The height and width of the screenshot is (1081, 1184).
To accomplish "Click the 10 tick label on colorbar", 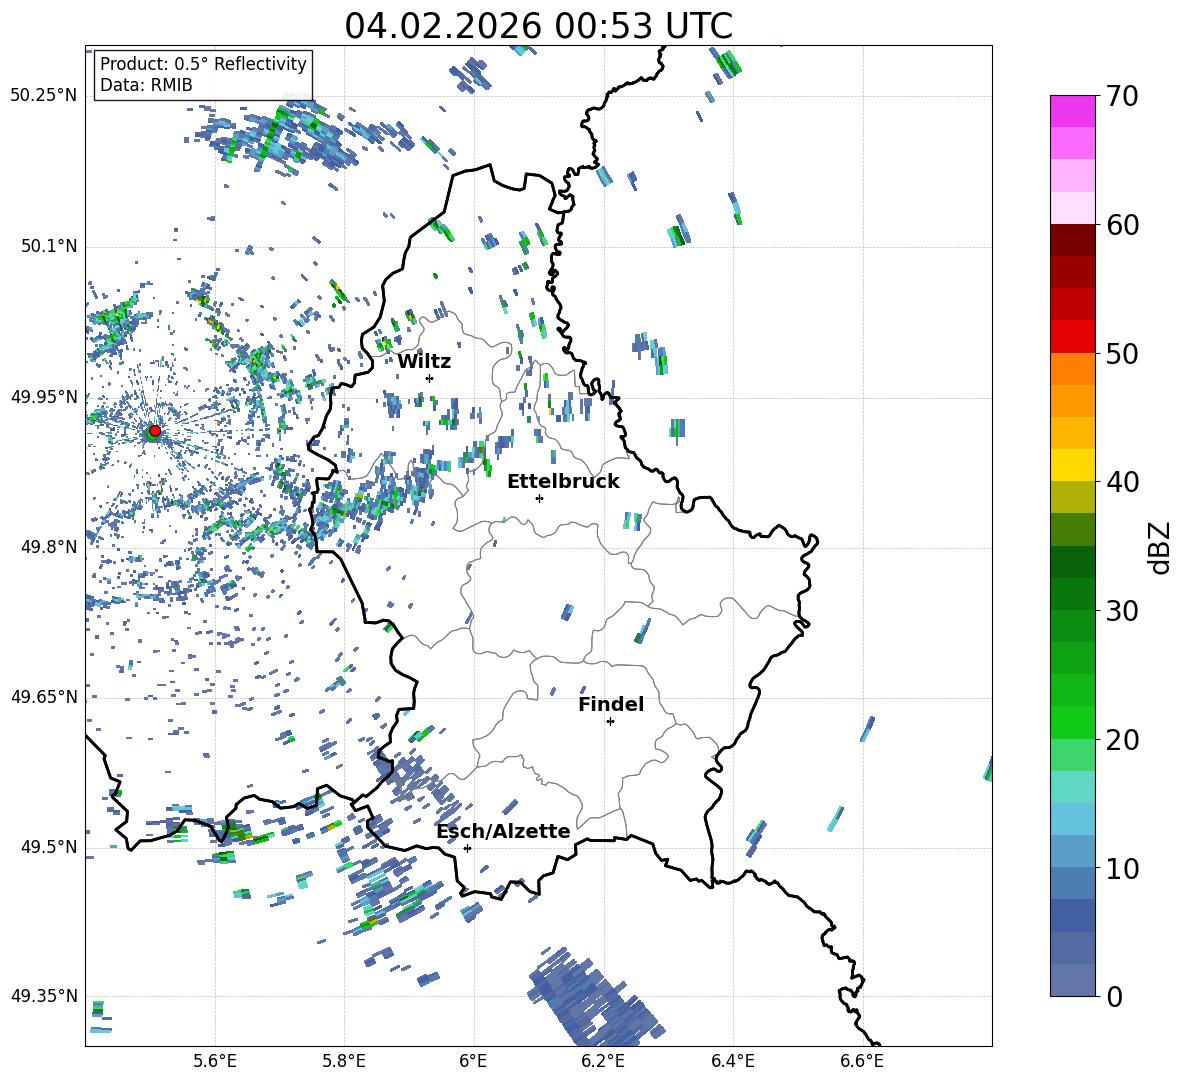I will [1121, 868].
